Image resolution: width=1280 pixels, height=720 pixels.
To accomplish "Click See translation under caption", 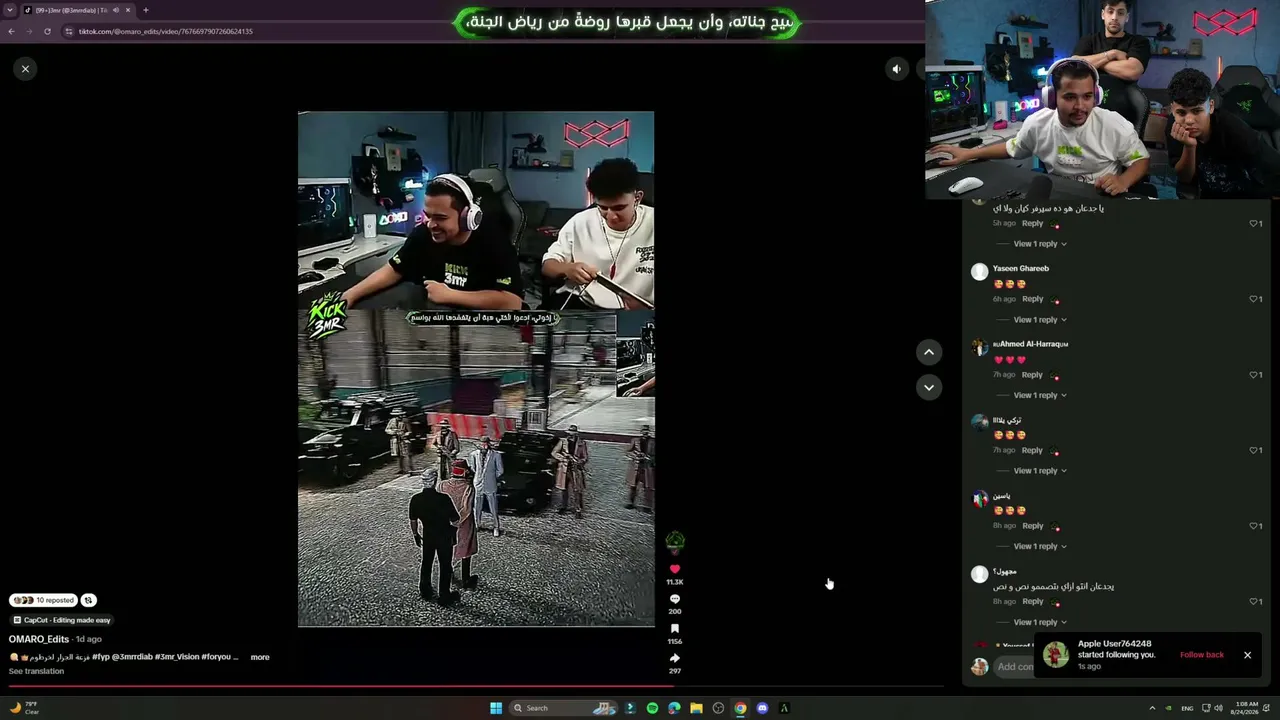I will click(36, 671).
